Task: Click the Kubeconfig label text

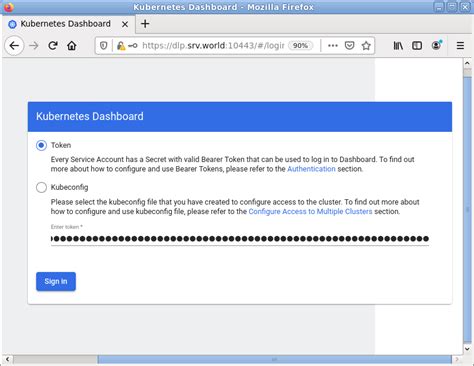Action: click(69, 187)
